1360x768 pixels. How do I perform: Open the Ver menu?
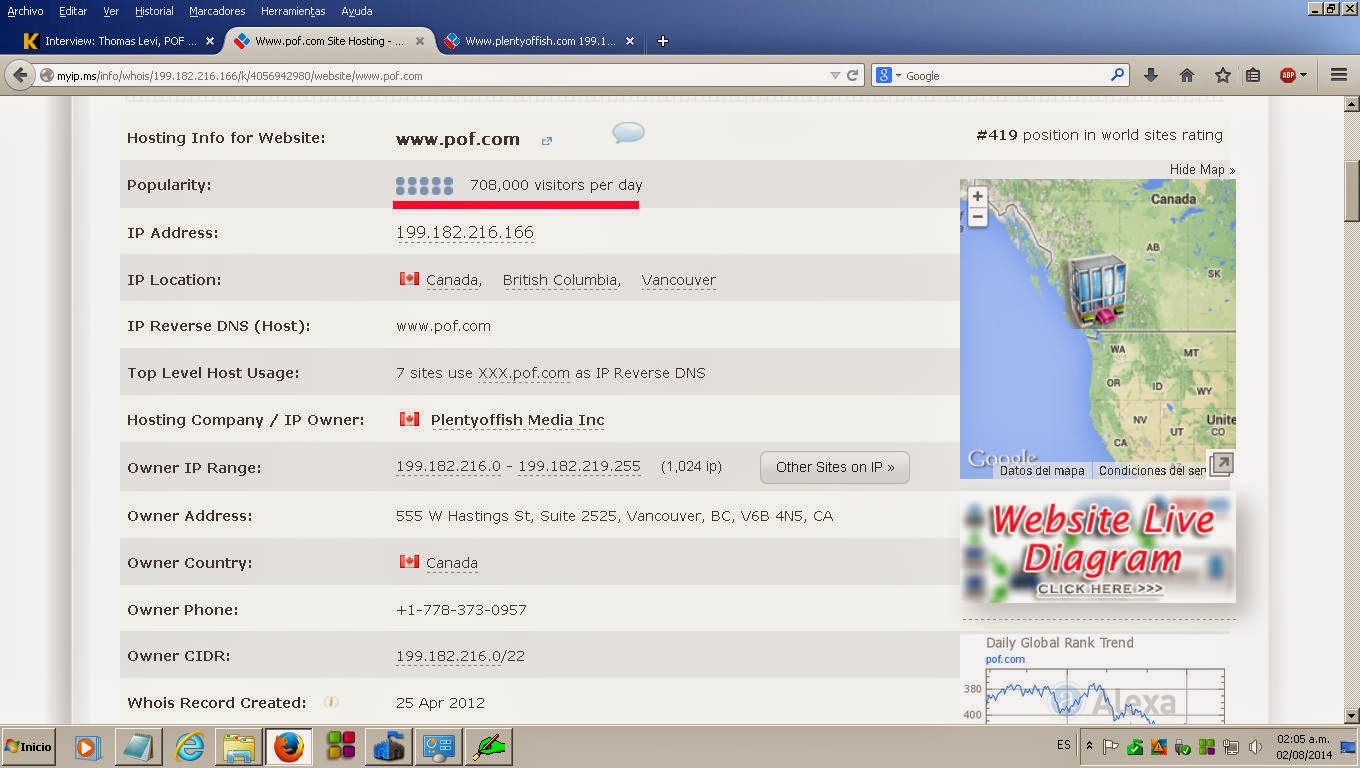tap(111, 11)
